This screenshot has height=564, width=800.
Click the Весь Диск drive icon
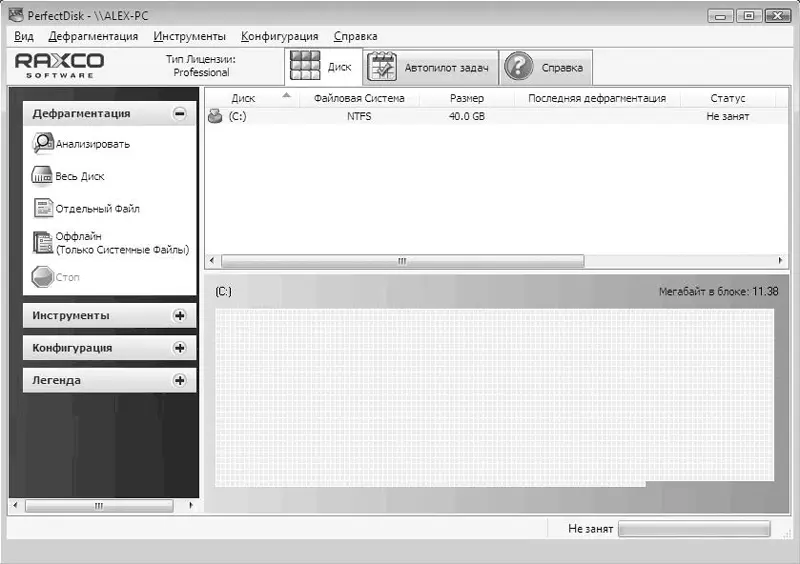pos(42,176)
